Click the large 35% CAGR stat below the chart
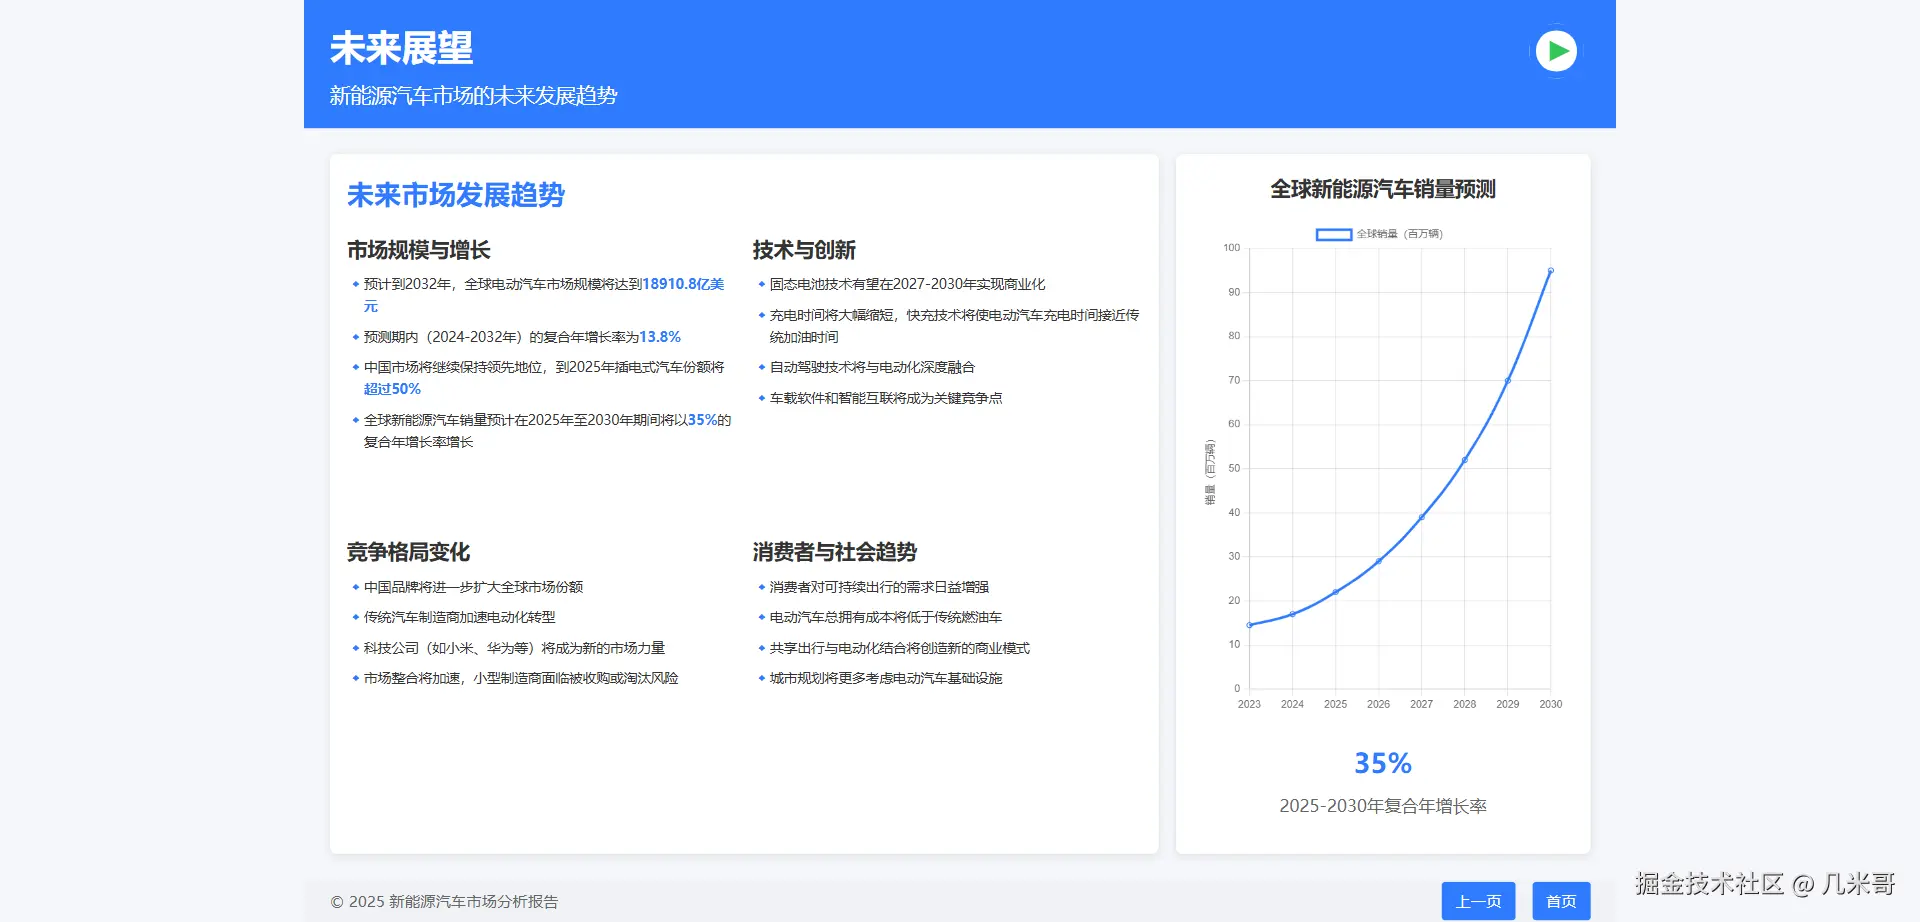The height and width of the screenshot is (922, 1920). tap(1382, 763)
